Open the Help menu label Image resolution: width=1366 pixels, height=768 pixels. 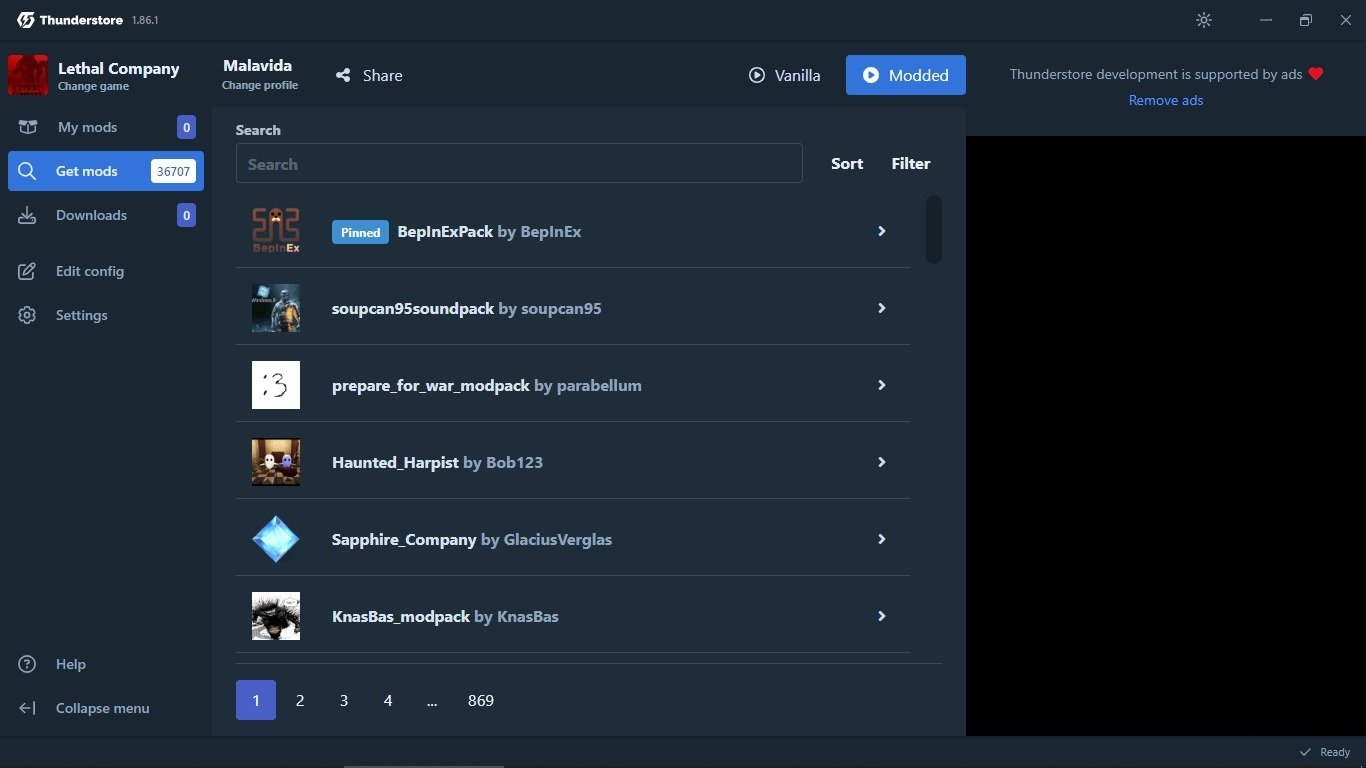[x=71, y=664]
